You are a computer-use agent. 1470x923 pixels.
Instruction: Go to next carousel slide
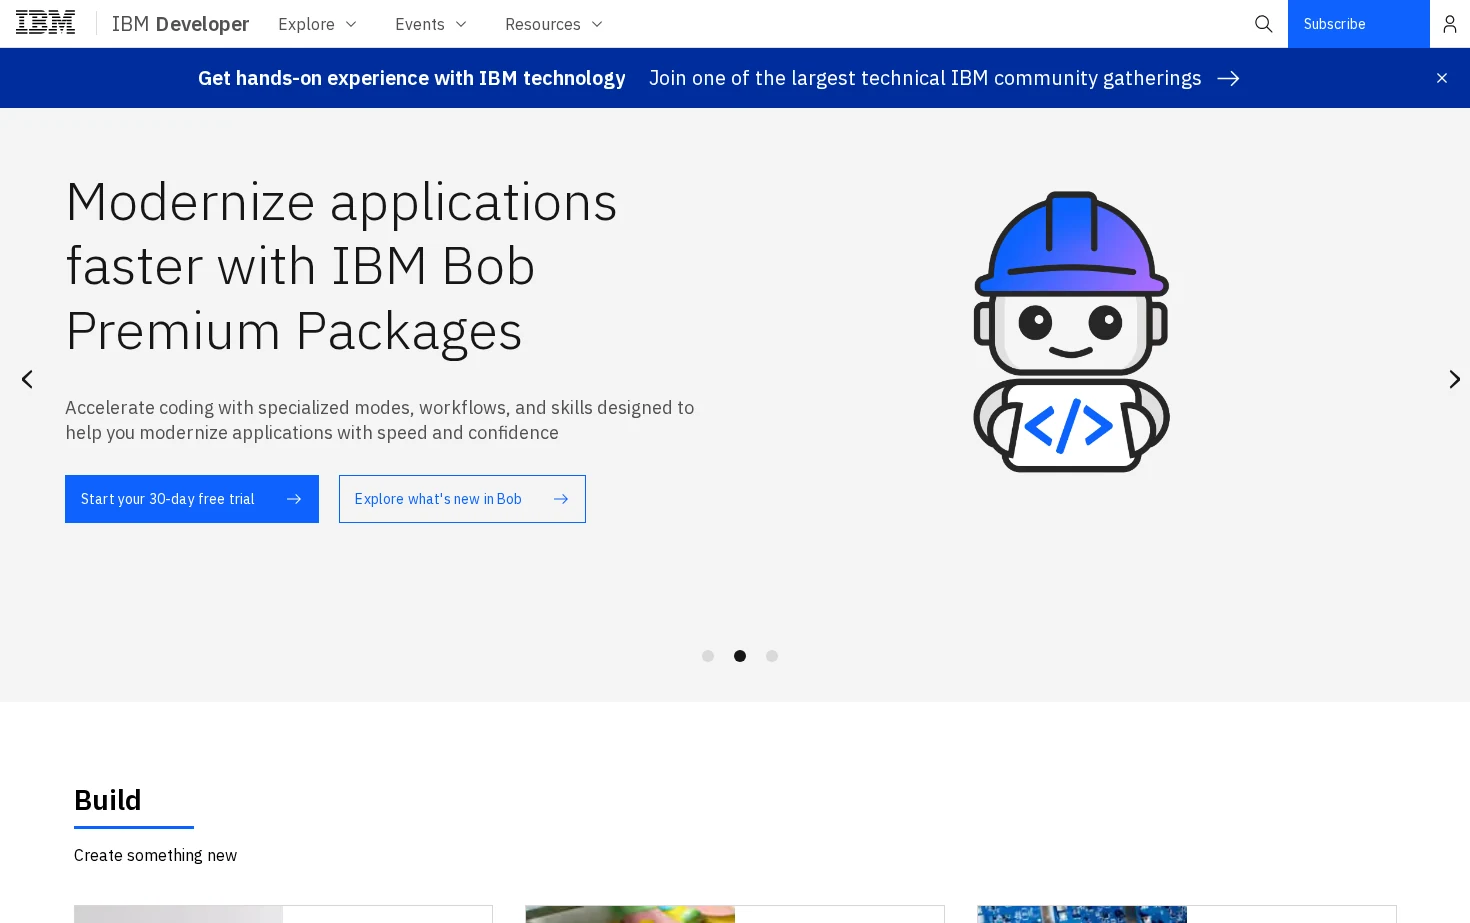pyautogui.click(x=1454, y=379)
